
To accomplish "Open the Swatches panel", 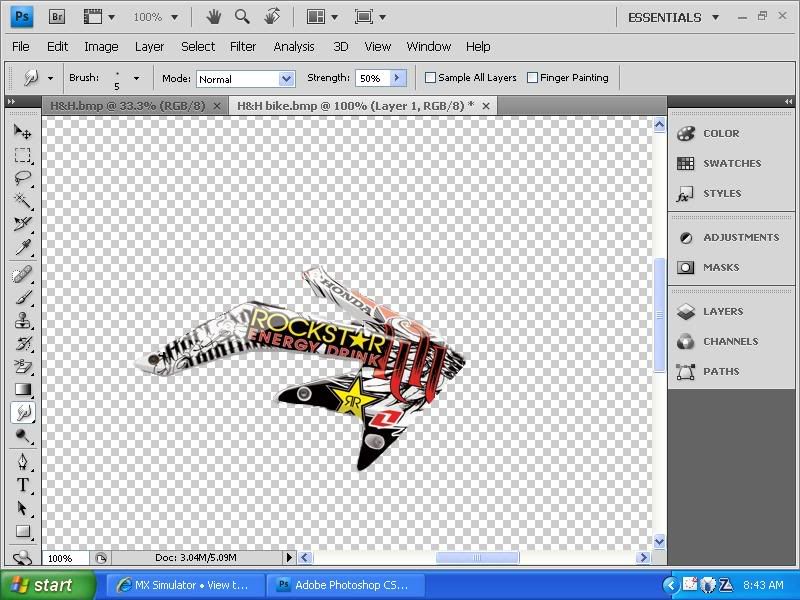I will (x=731, y=163).
